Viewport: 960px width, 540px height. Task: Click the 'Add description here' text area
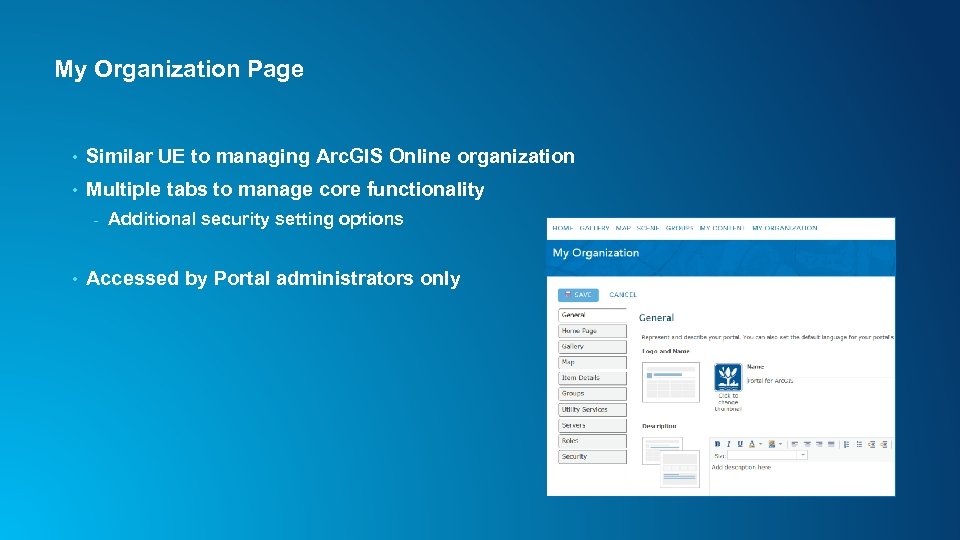coord(802,478)
